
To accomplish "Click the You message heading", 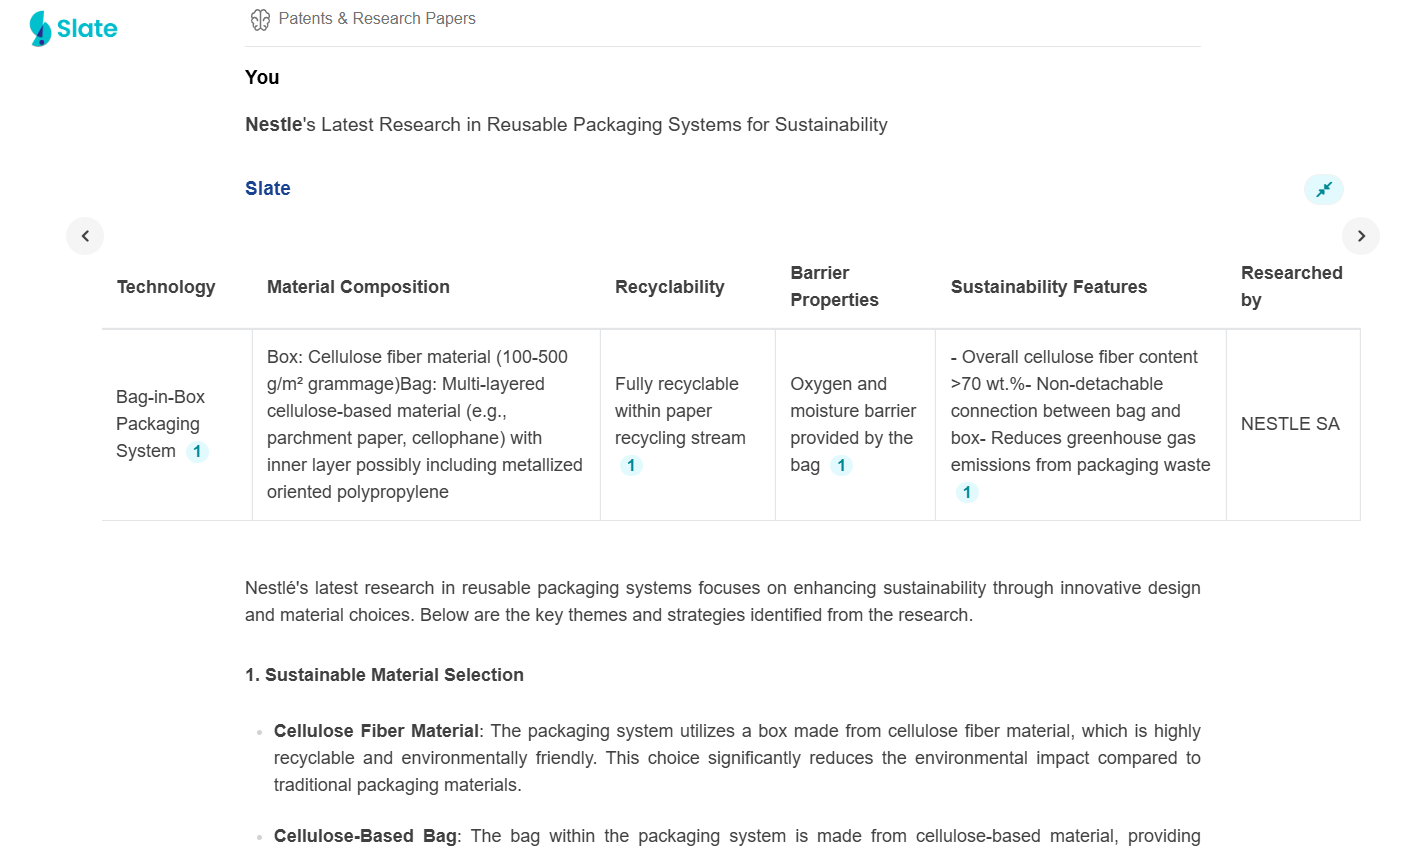I will pyautogui.click(x=261, y=77).
